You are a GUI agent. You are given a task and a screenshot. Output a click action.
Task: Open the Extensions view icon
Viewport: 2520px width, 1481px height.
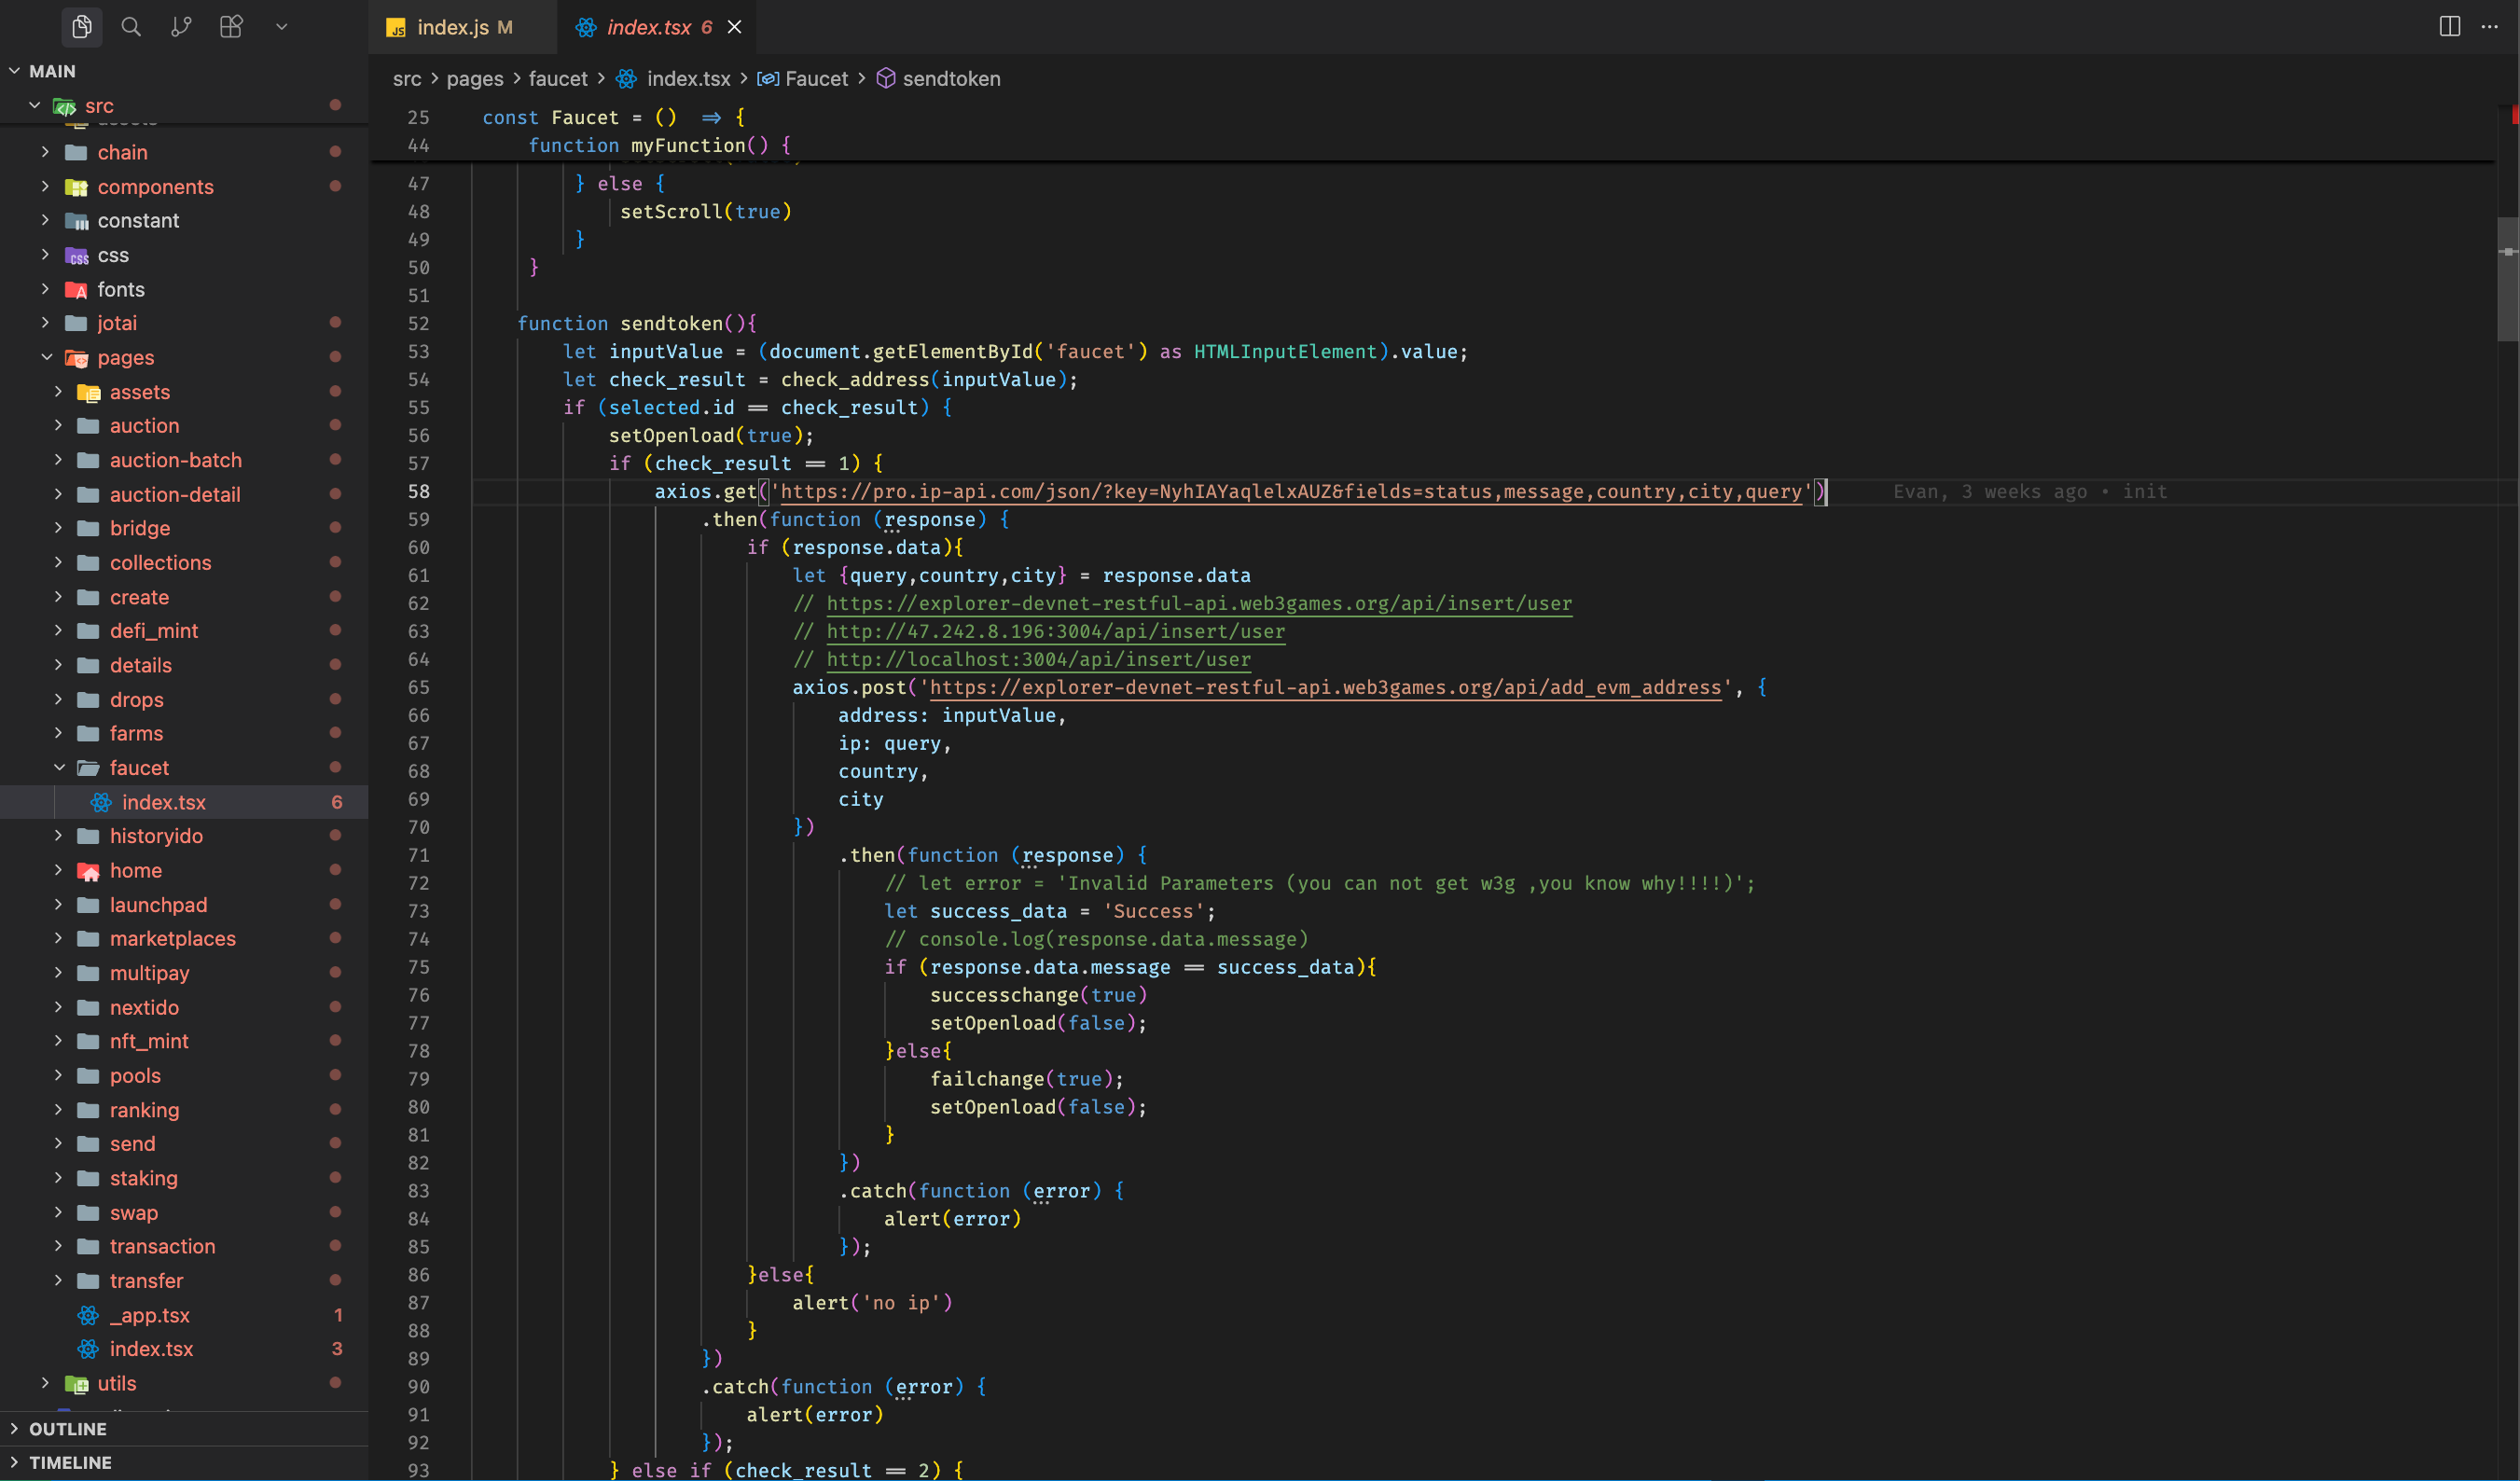(x=231, y=27)
